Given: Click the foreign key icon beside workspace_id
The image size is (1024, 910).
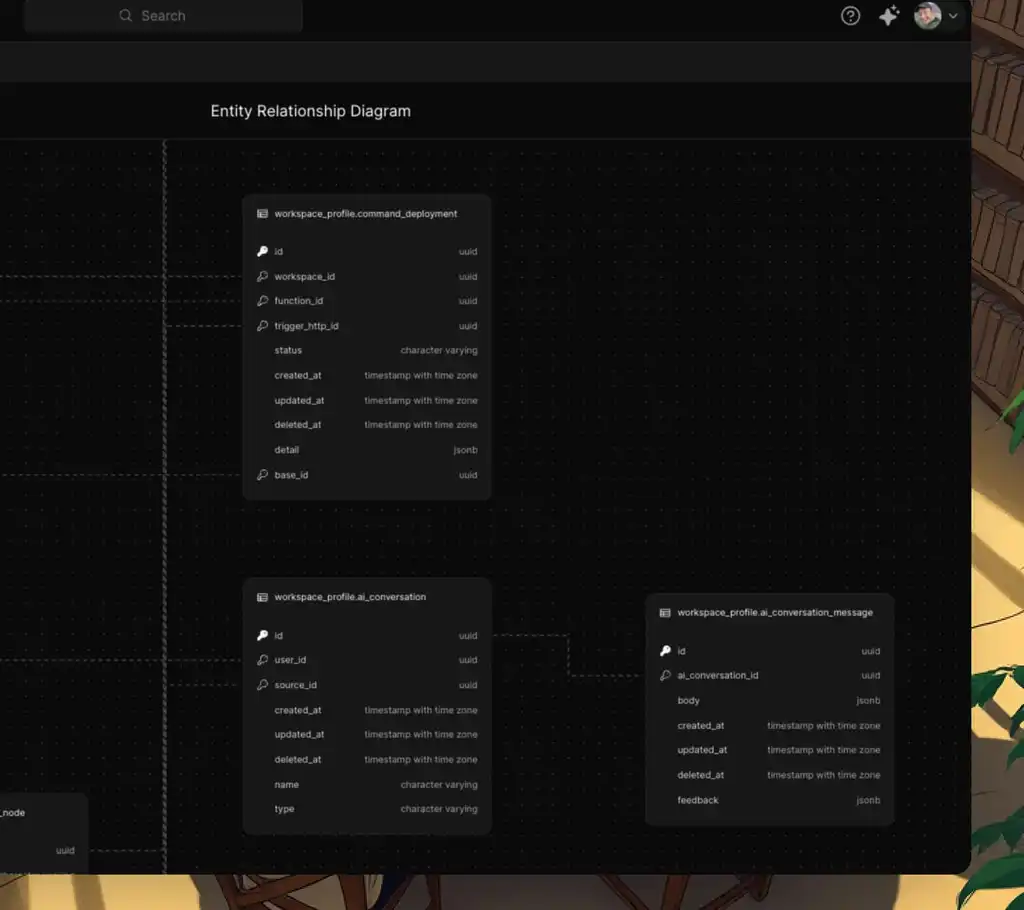Looking at the screenshot, I should click(262, 277).
